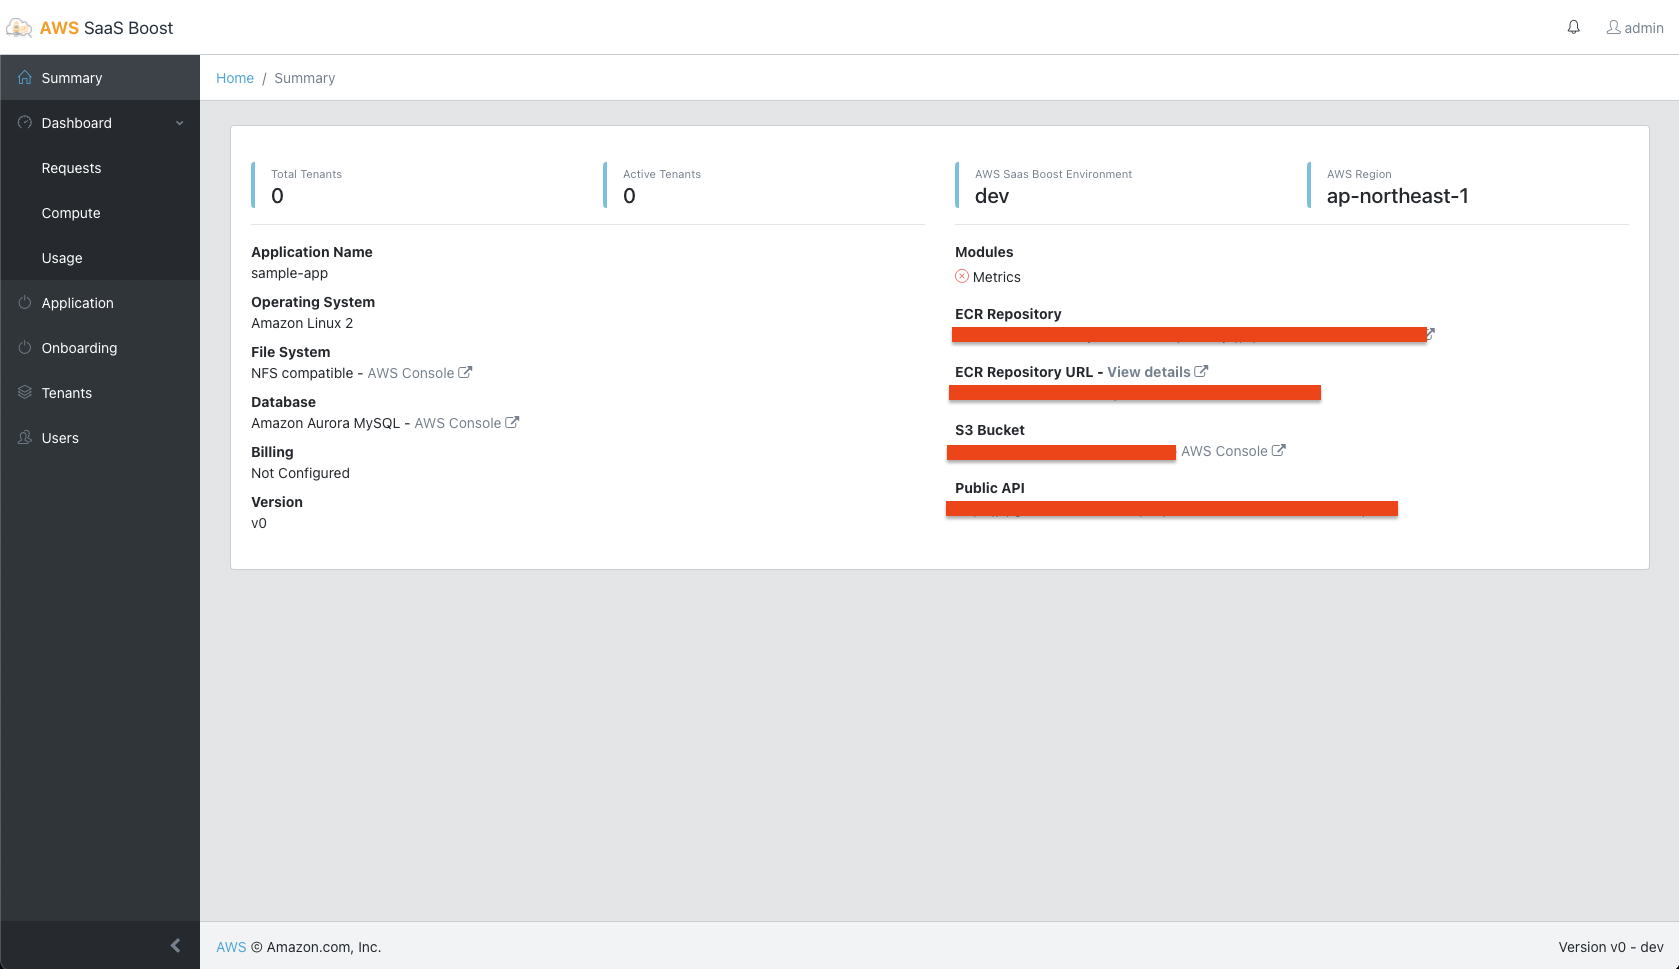Click the S3 Bucket heading

coord(990,430)
